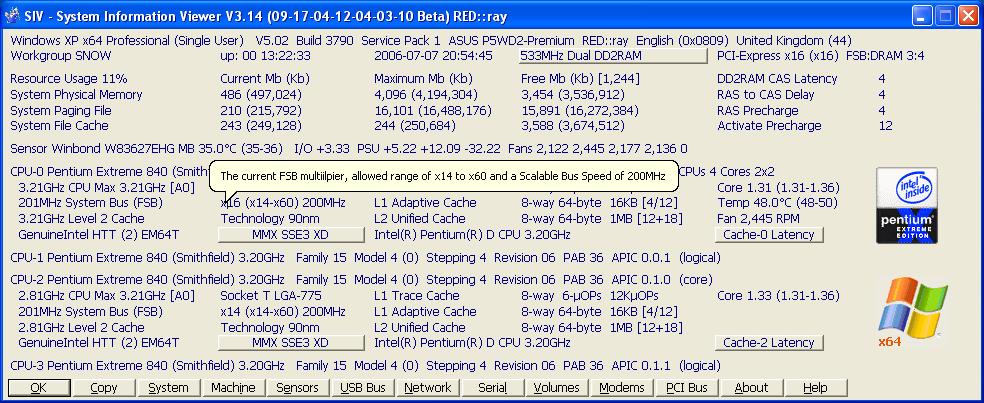Open the System page
This screenshot has width=984, height=403.
[x=168, y=388]
